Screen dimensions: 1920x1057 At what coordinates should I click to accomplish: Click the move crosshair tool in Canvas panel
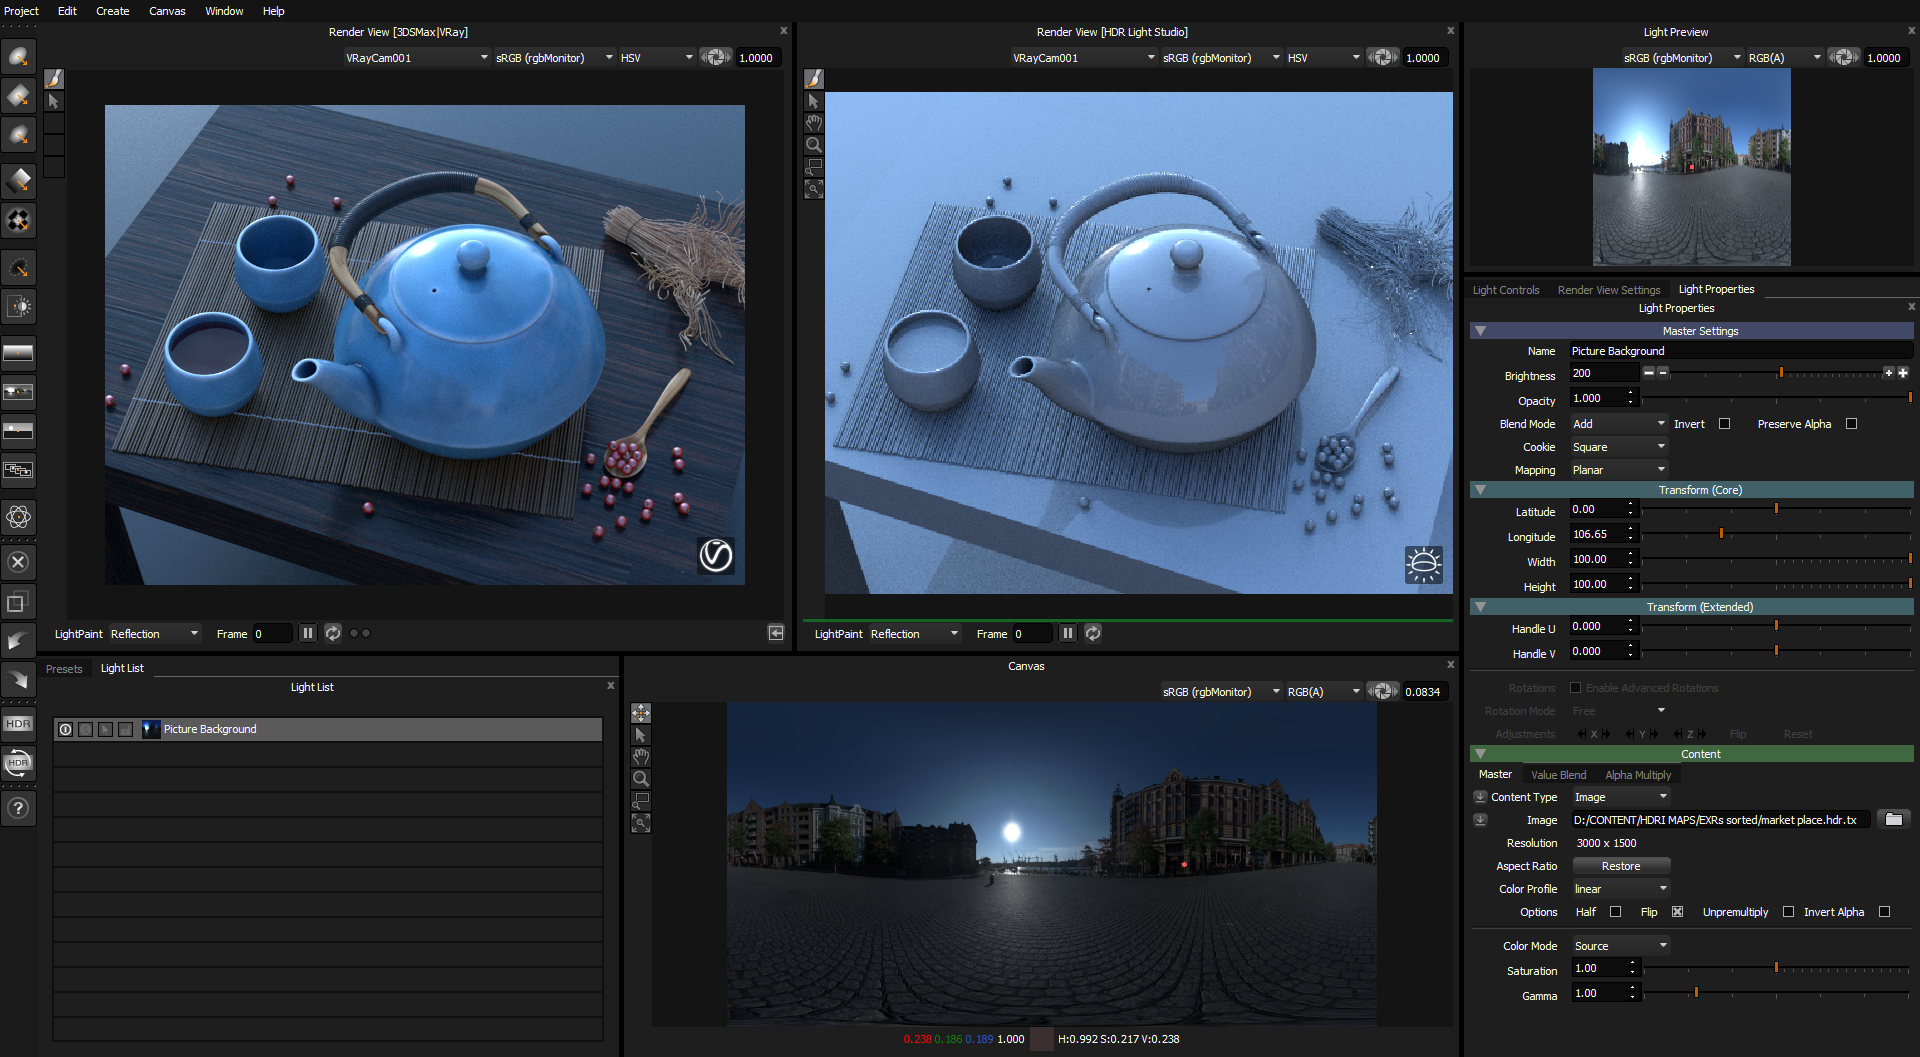(x=641, y=713)
